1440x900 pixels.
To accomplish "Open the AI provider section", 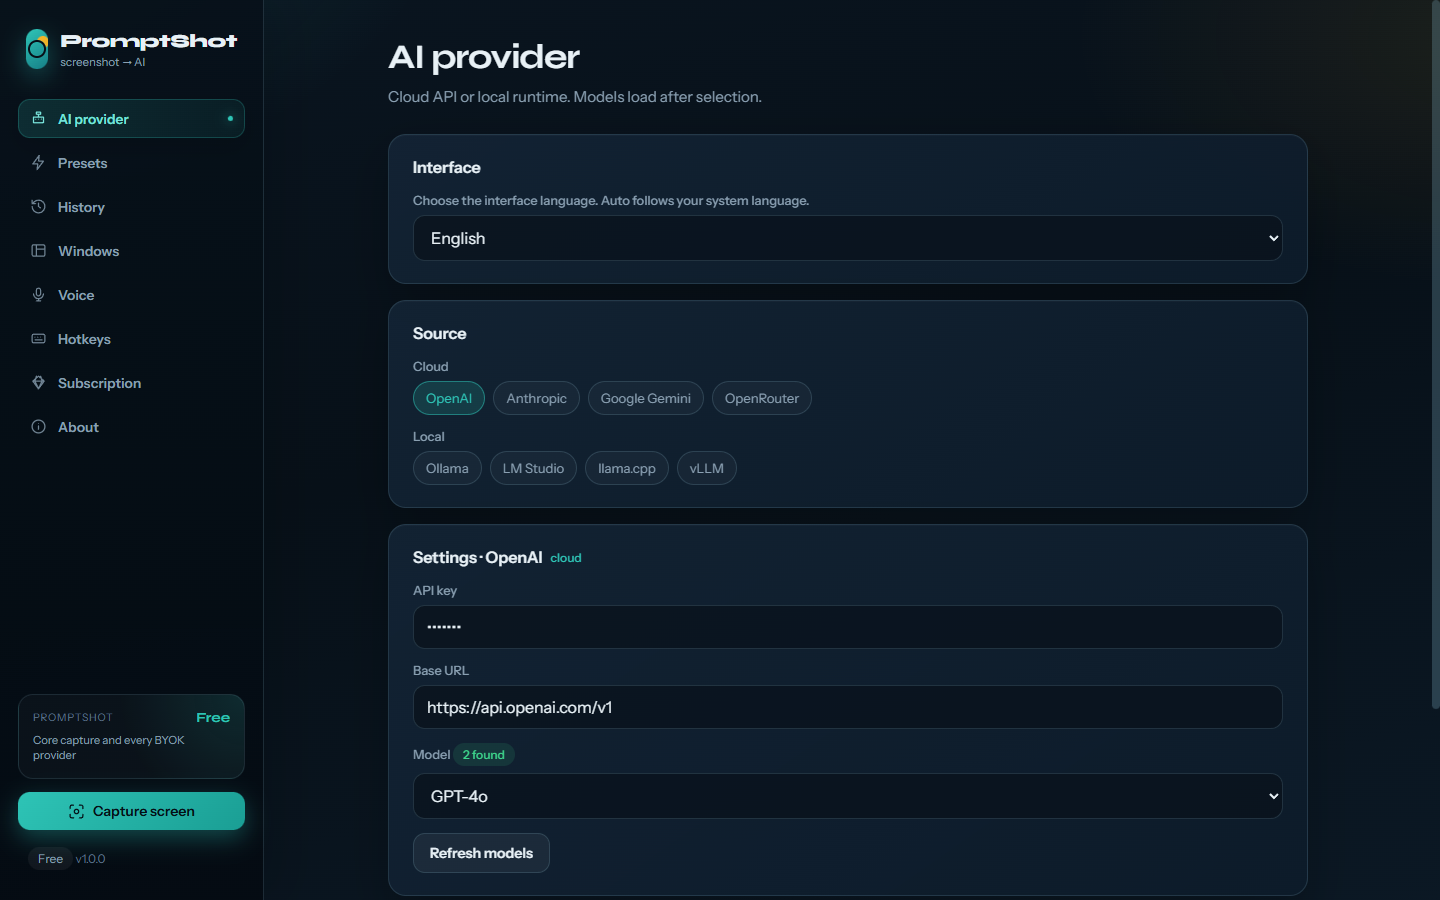I will pyautogui.click(x=131, y=118).
